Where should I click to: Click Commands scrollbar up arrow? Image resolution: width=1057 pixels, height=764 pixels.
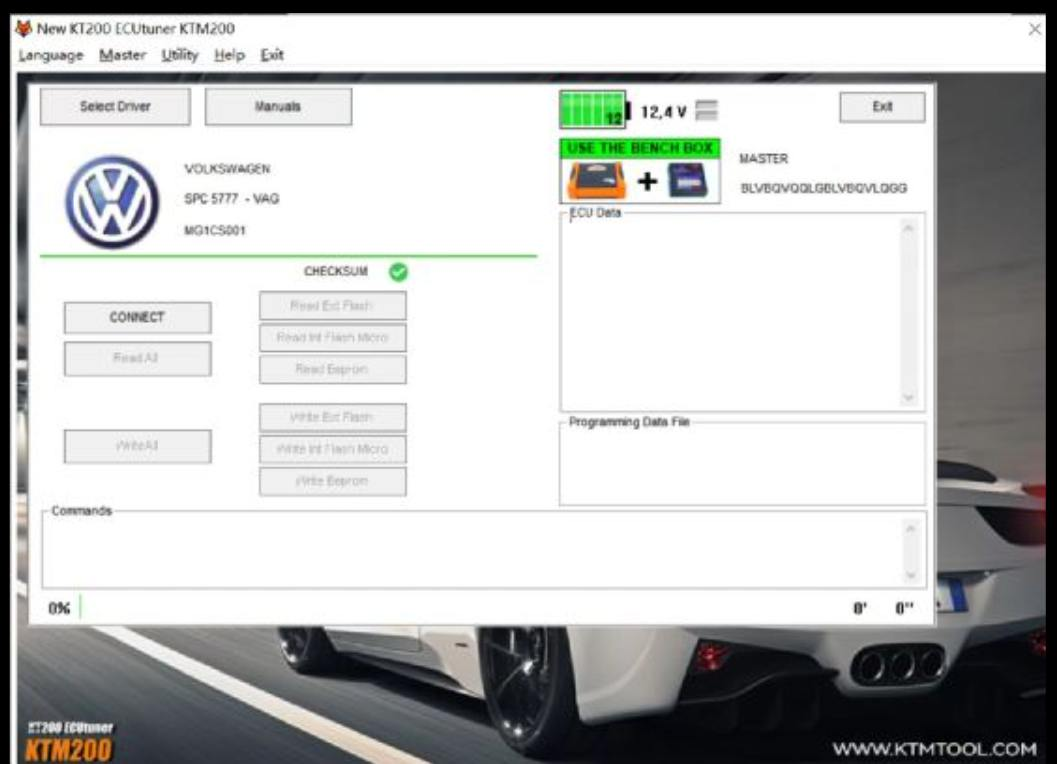[911, 528]
